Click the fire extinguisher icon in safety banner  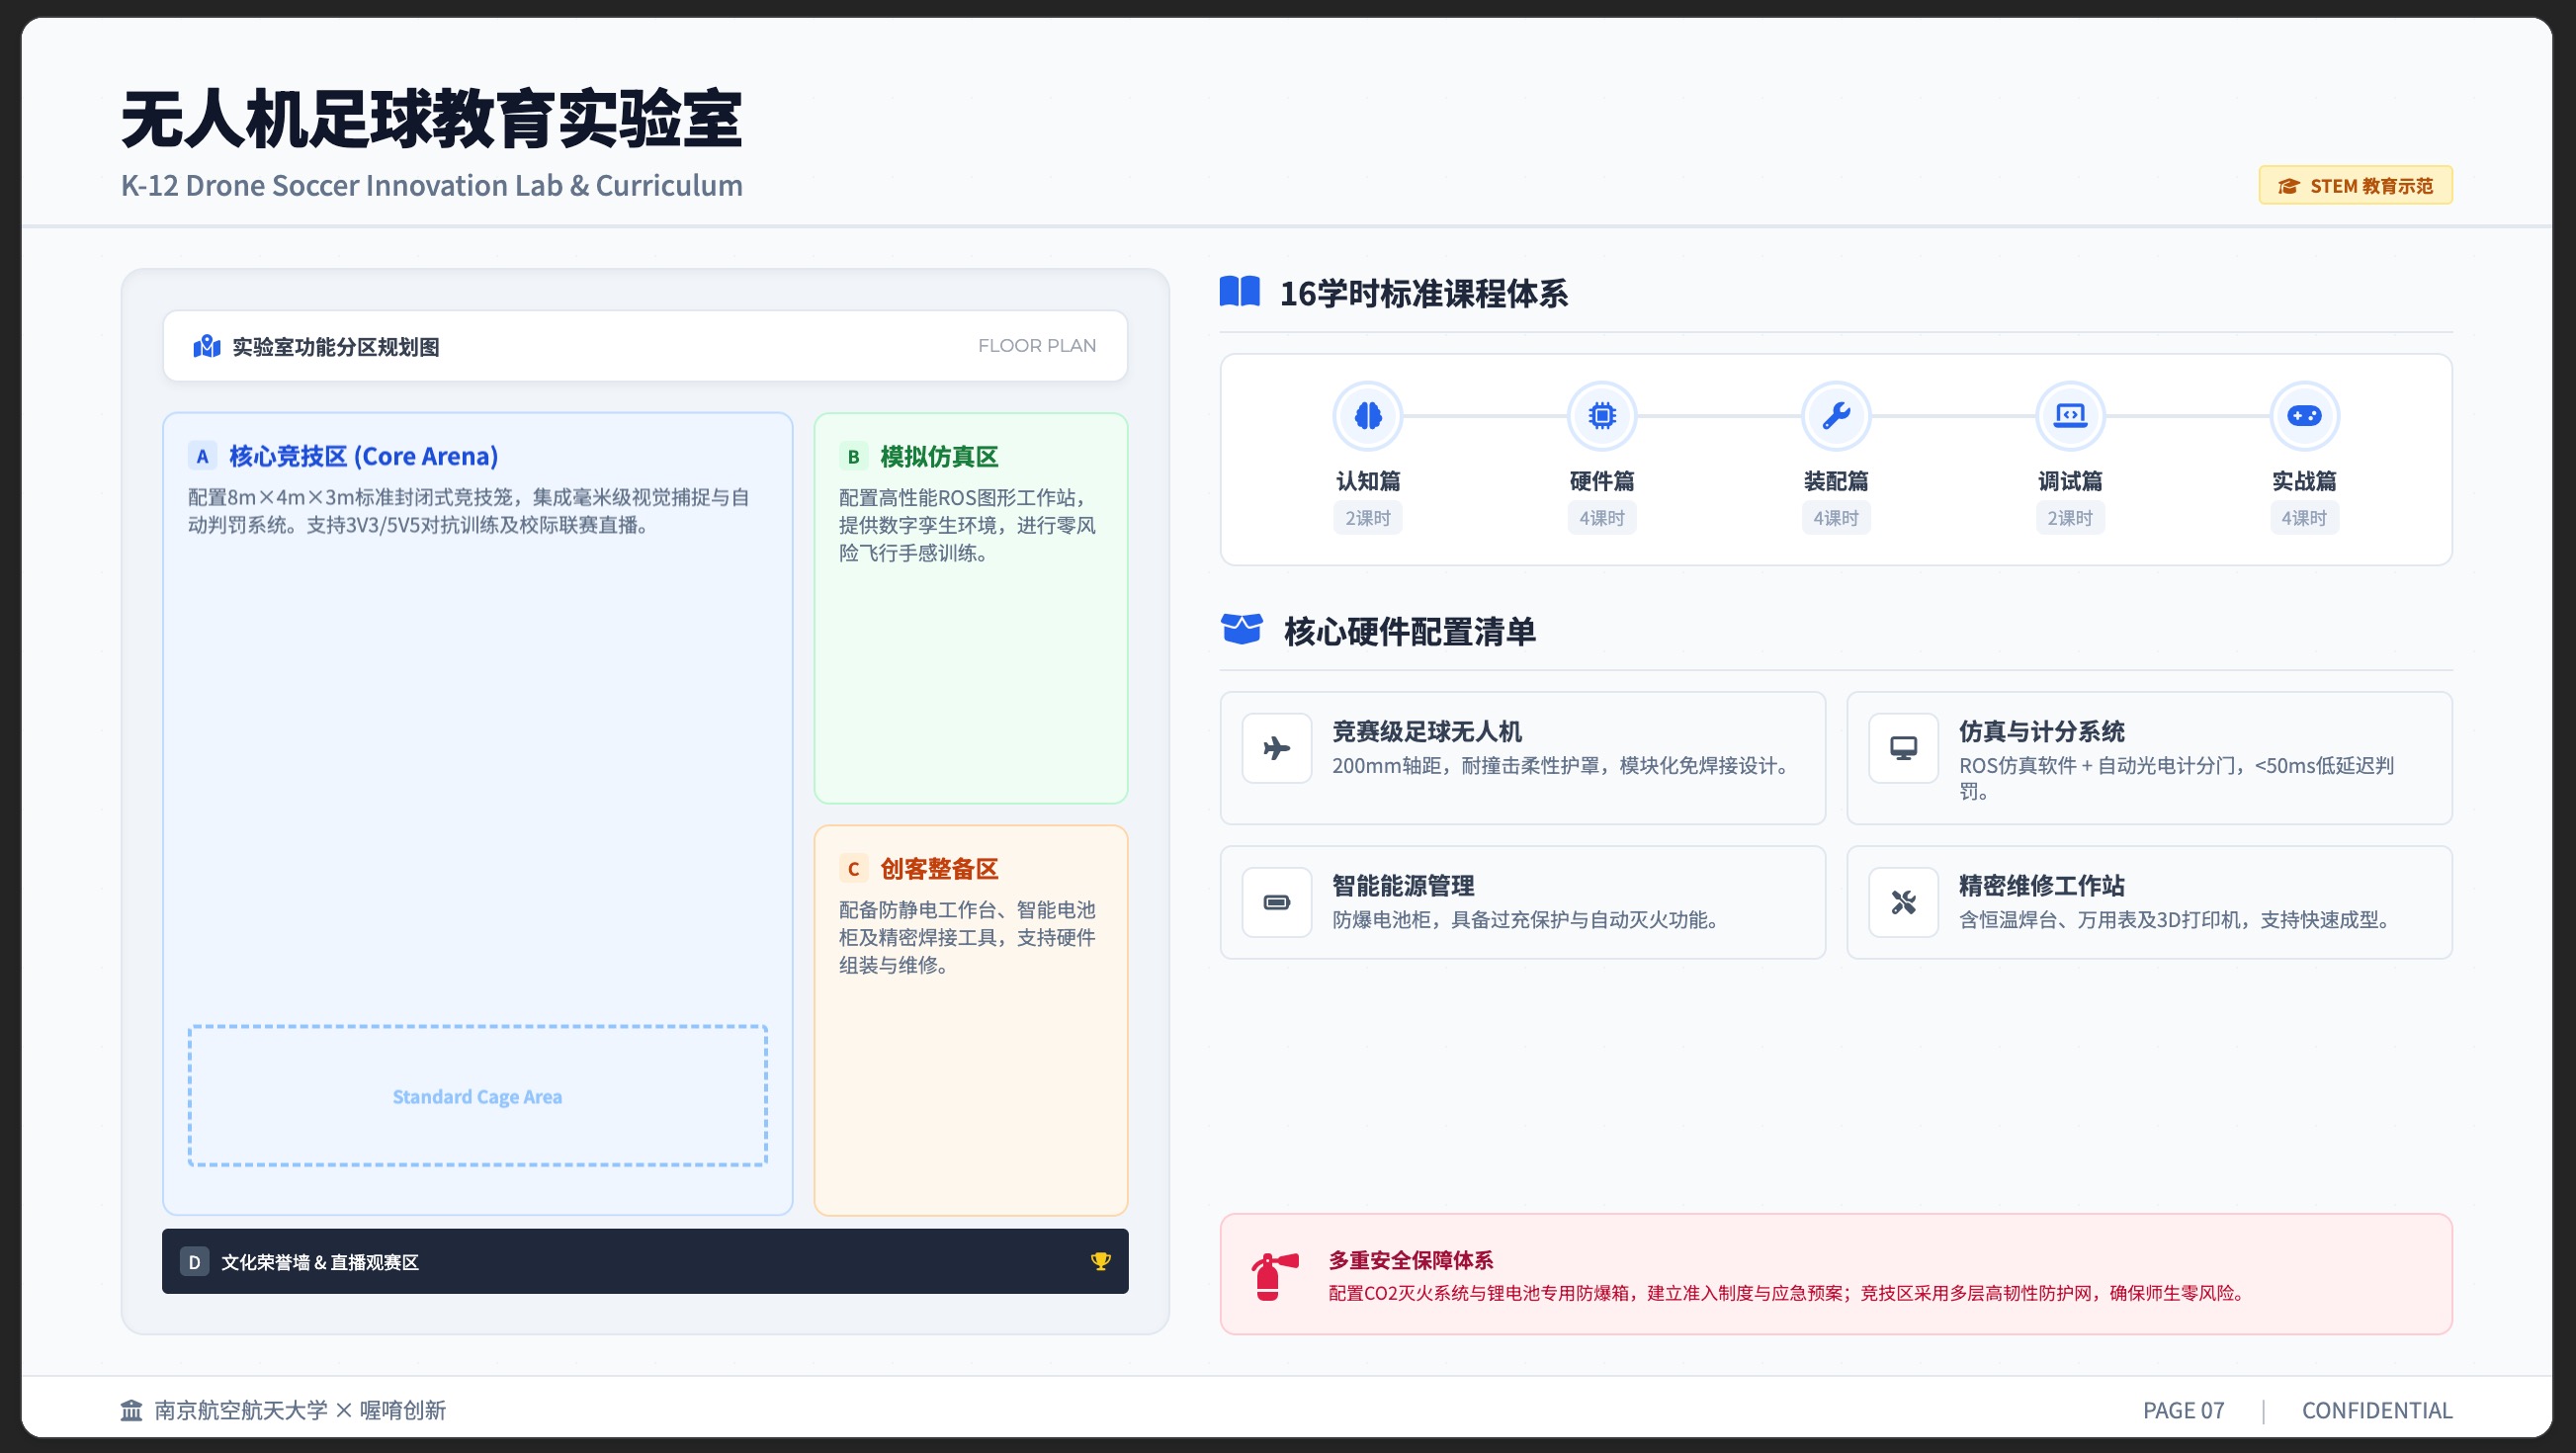(1274, 1276)
